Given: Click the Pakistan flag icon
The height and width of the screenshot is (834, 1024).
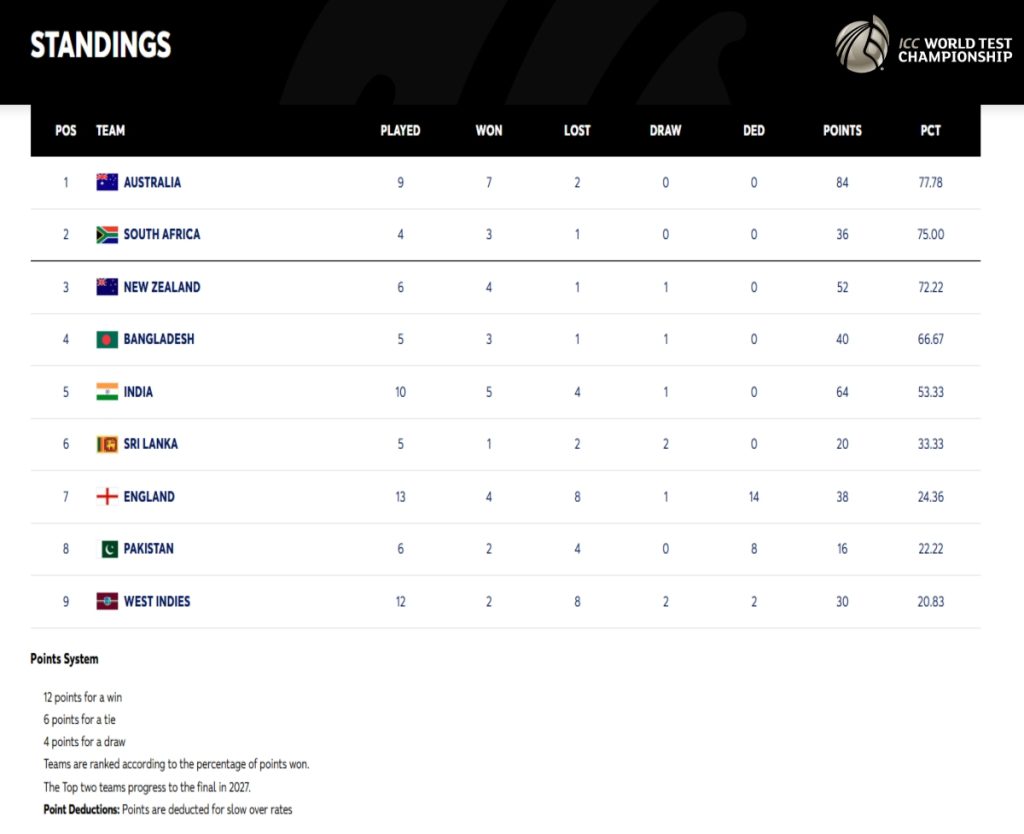Looking at the screenshot, I should 107,549.
